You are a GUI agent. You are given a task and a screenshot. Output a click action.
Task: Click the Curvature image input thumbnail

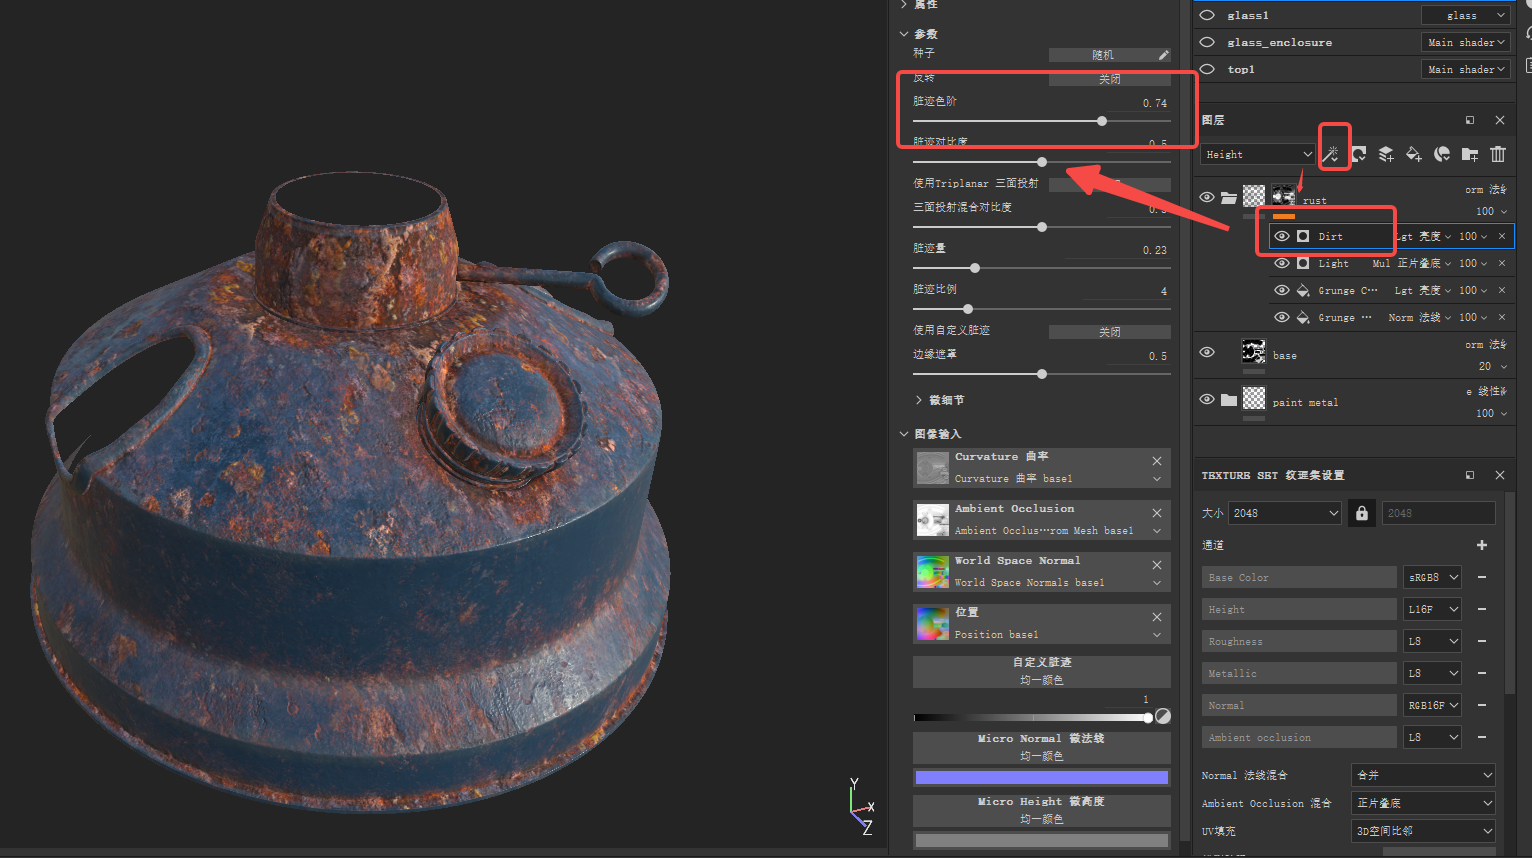[933, 468]
